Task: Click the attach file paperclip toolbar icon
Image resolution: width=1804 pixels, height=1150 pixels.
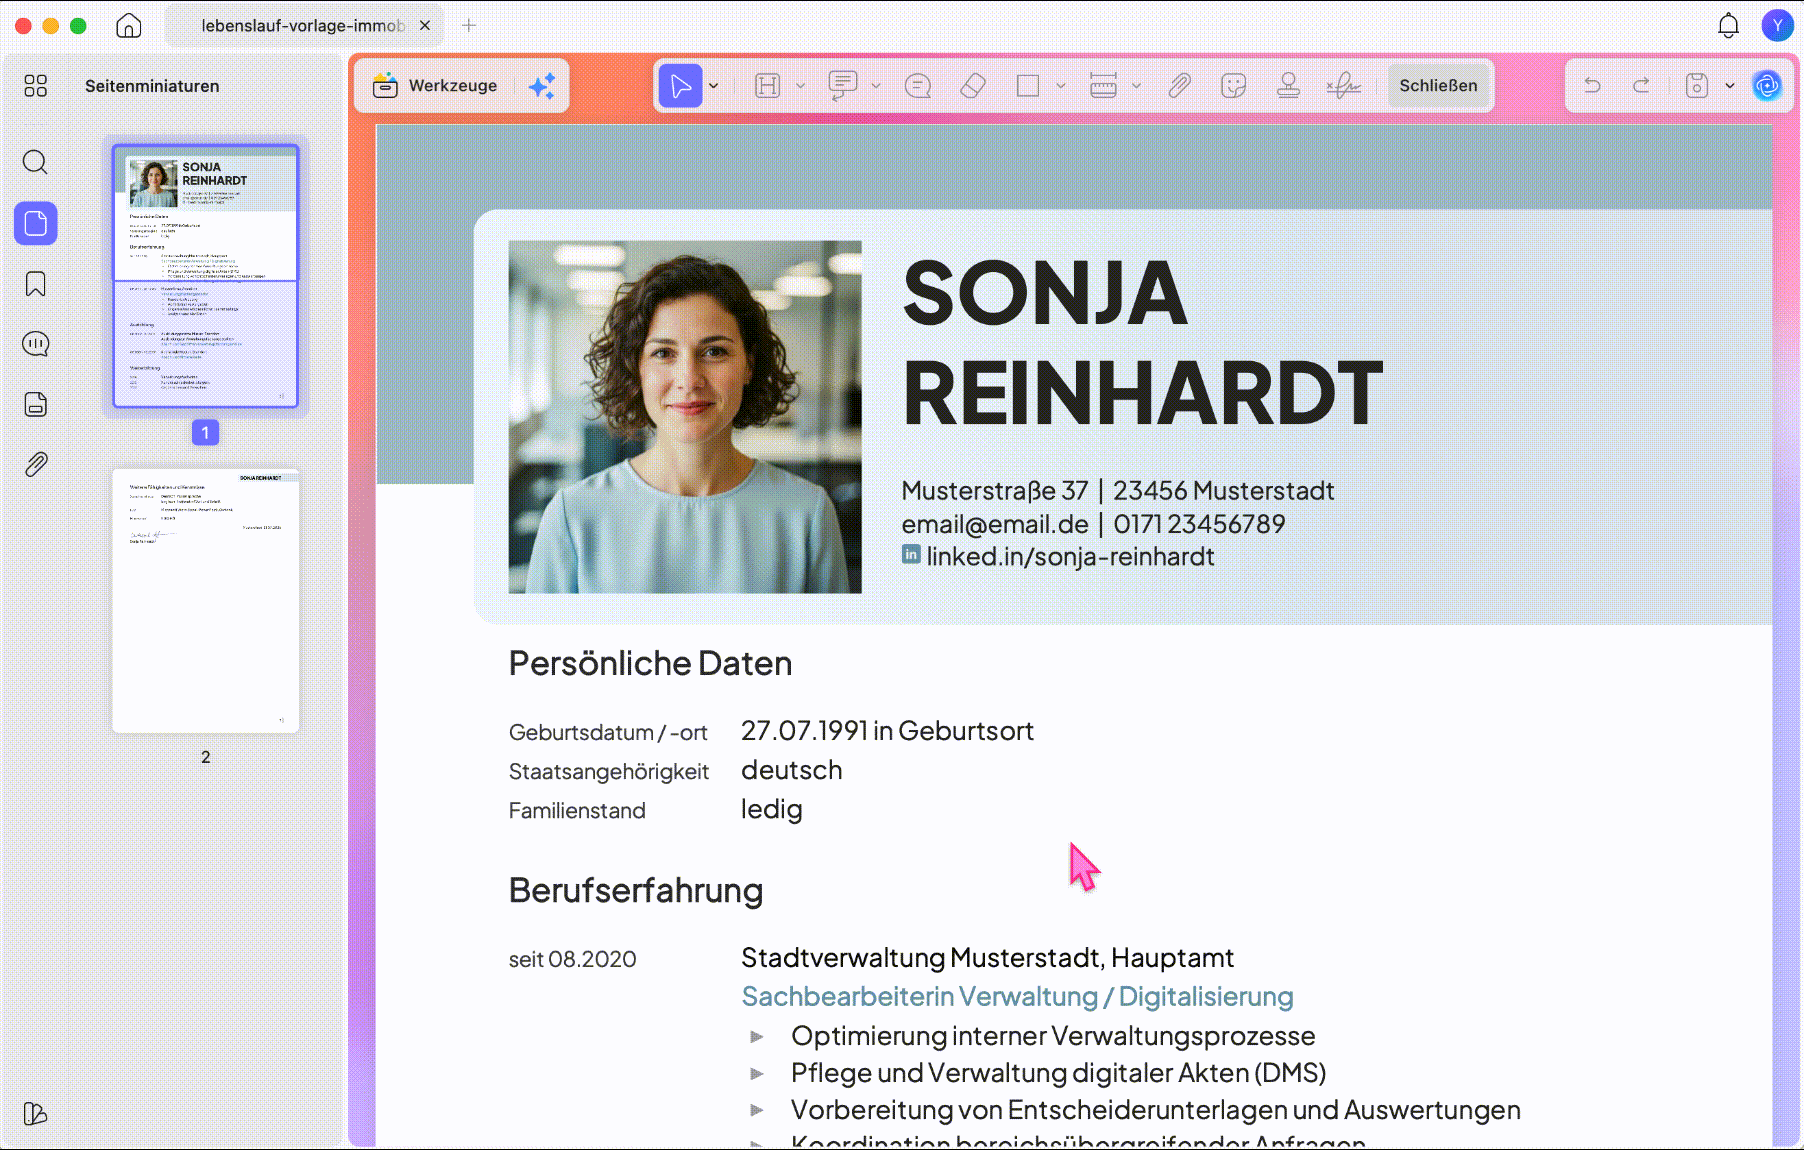Action: point(1179,86)
